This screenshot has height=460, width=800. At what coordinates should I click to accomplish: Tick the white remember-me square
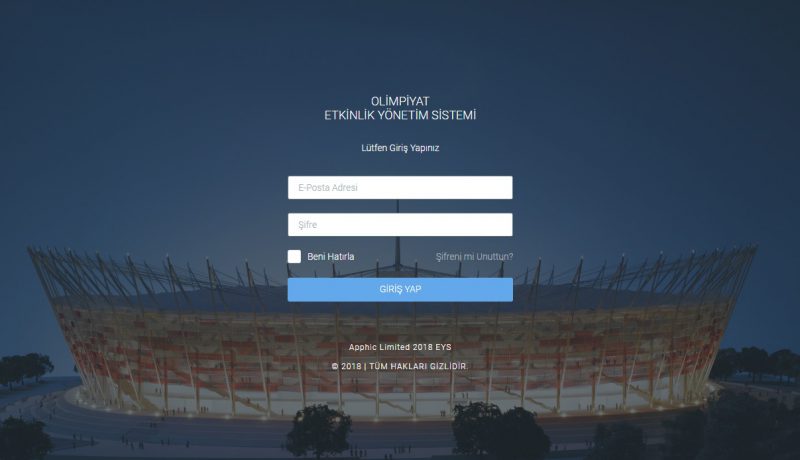294,257
